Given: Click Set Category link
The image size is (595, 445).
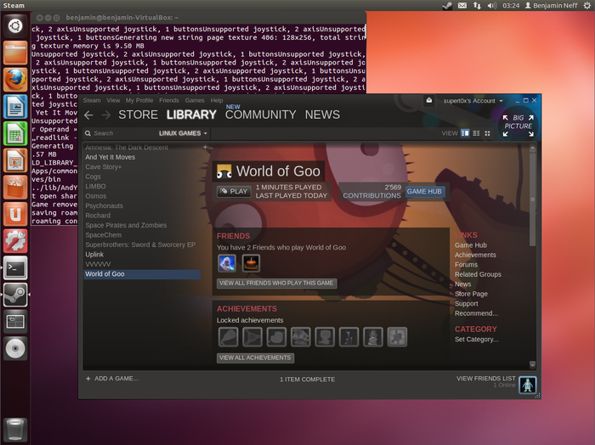Looking at the screenshot, I should click(476, 339).
